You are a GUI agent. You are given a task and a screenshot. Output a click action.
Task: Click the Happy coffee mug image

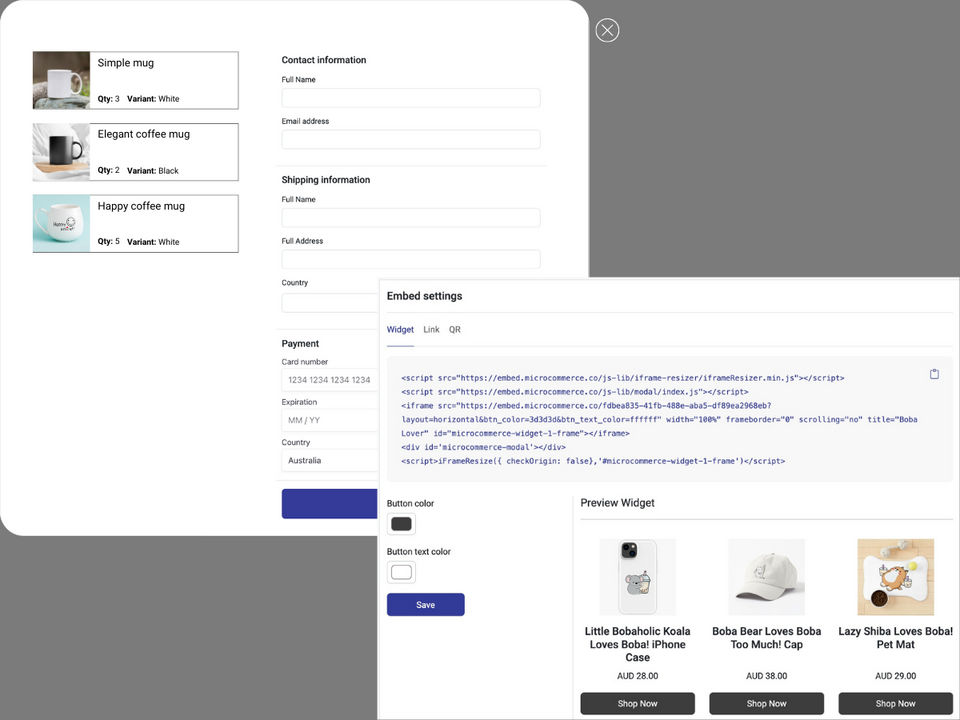62,223
